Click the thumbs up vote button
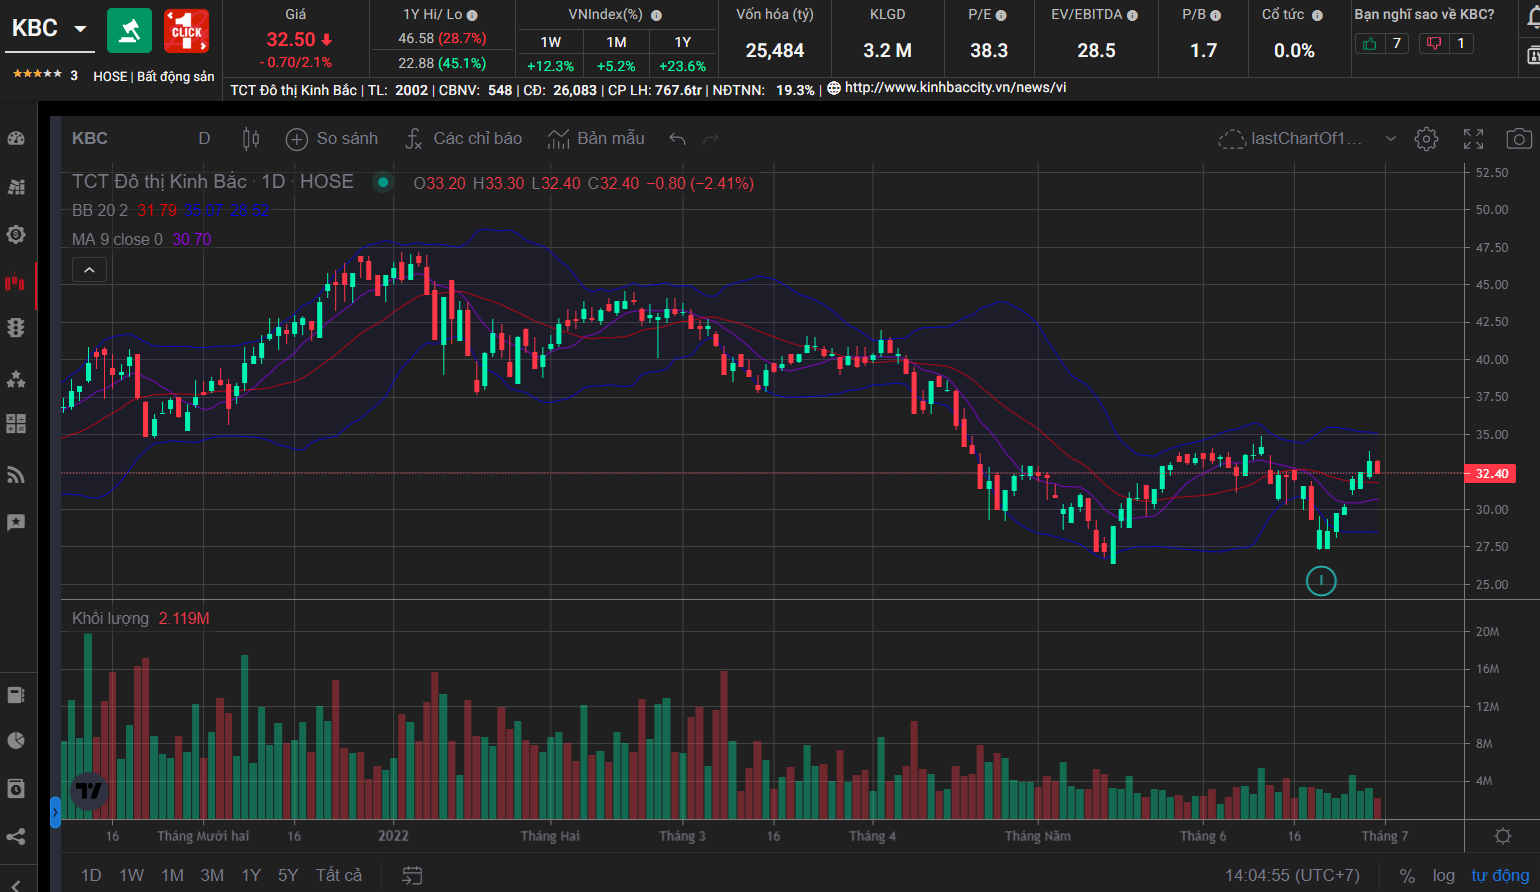1540x892 pixels. point(1370,43)
